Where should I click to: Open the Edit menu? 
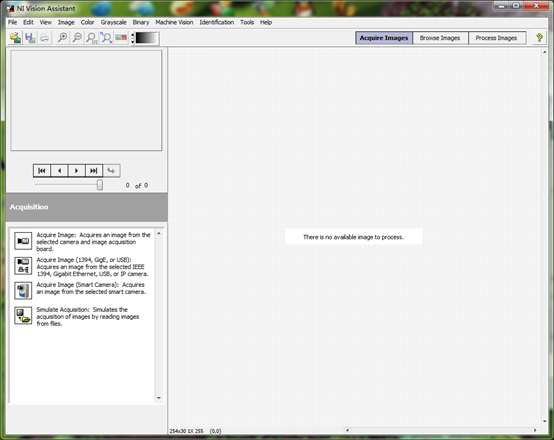tap(28, 22)
